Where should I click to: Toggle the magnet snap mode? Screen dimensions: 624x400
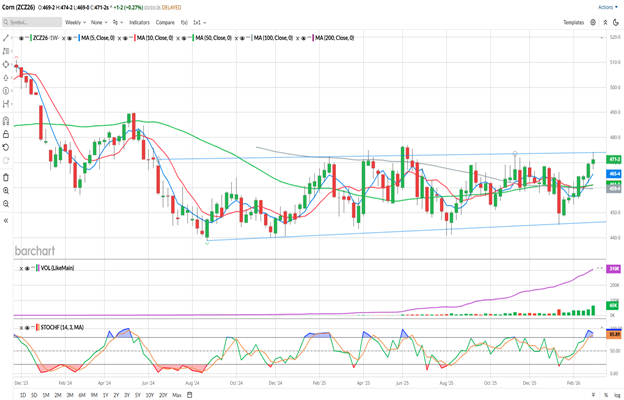pyautogui.click(x=6, y=121)
